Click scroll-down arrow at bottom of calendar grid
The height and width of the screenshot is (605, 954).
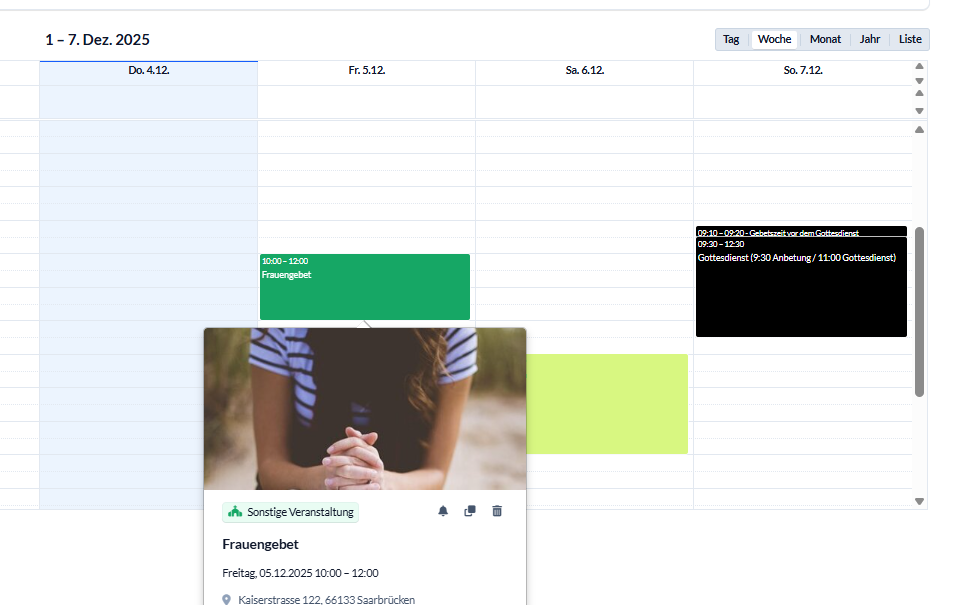pyautogui.click(x=919, y=501)
